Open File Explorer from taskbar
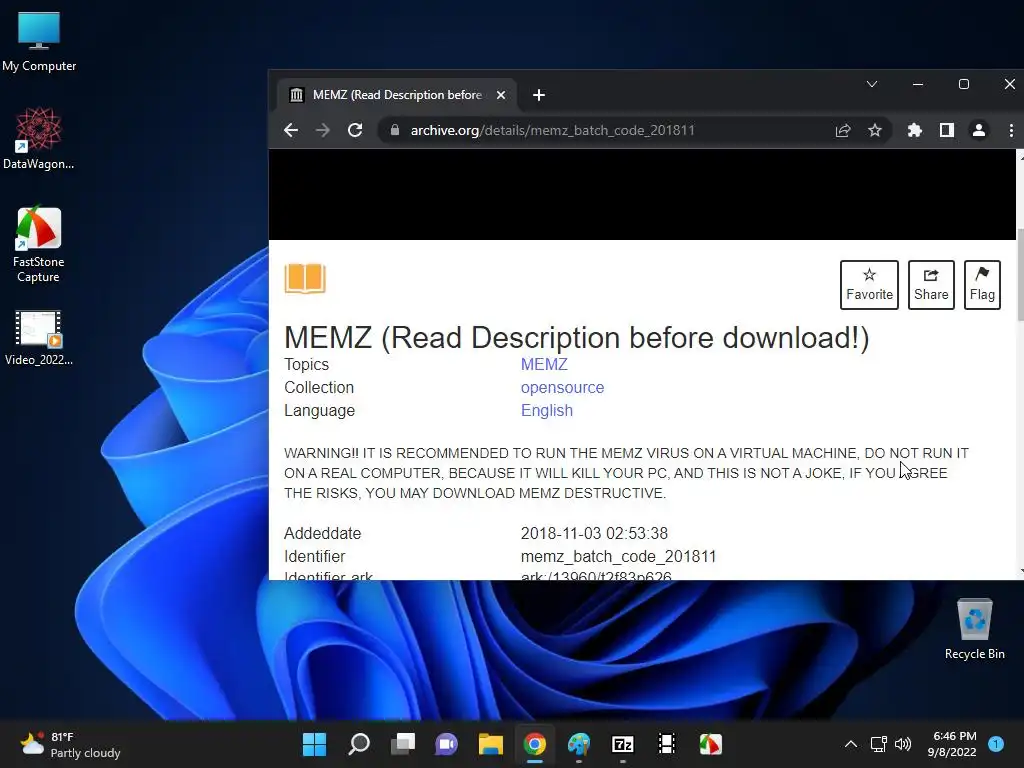The width and height of the screenshot is (1024, 768). click(490, 744)
